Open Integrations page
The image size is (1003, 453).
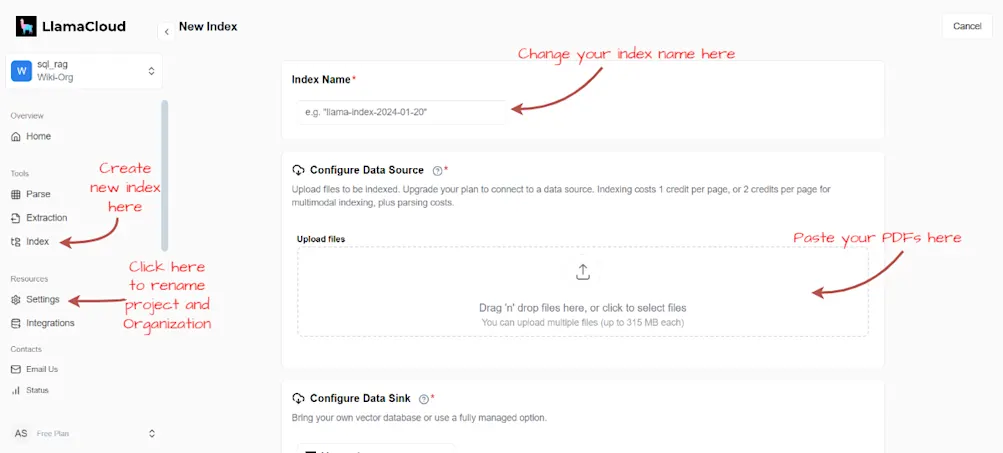[x=50, y=323]
